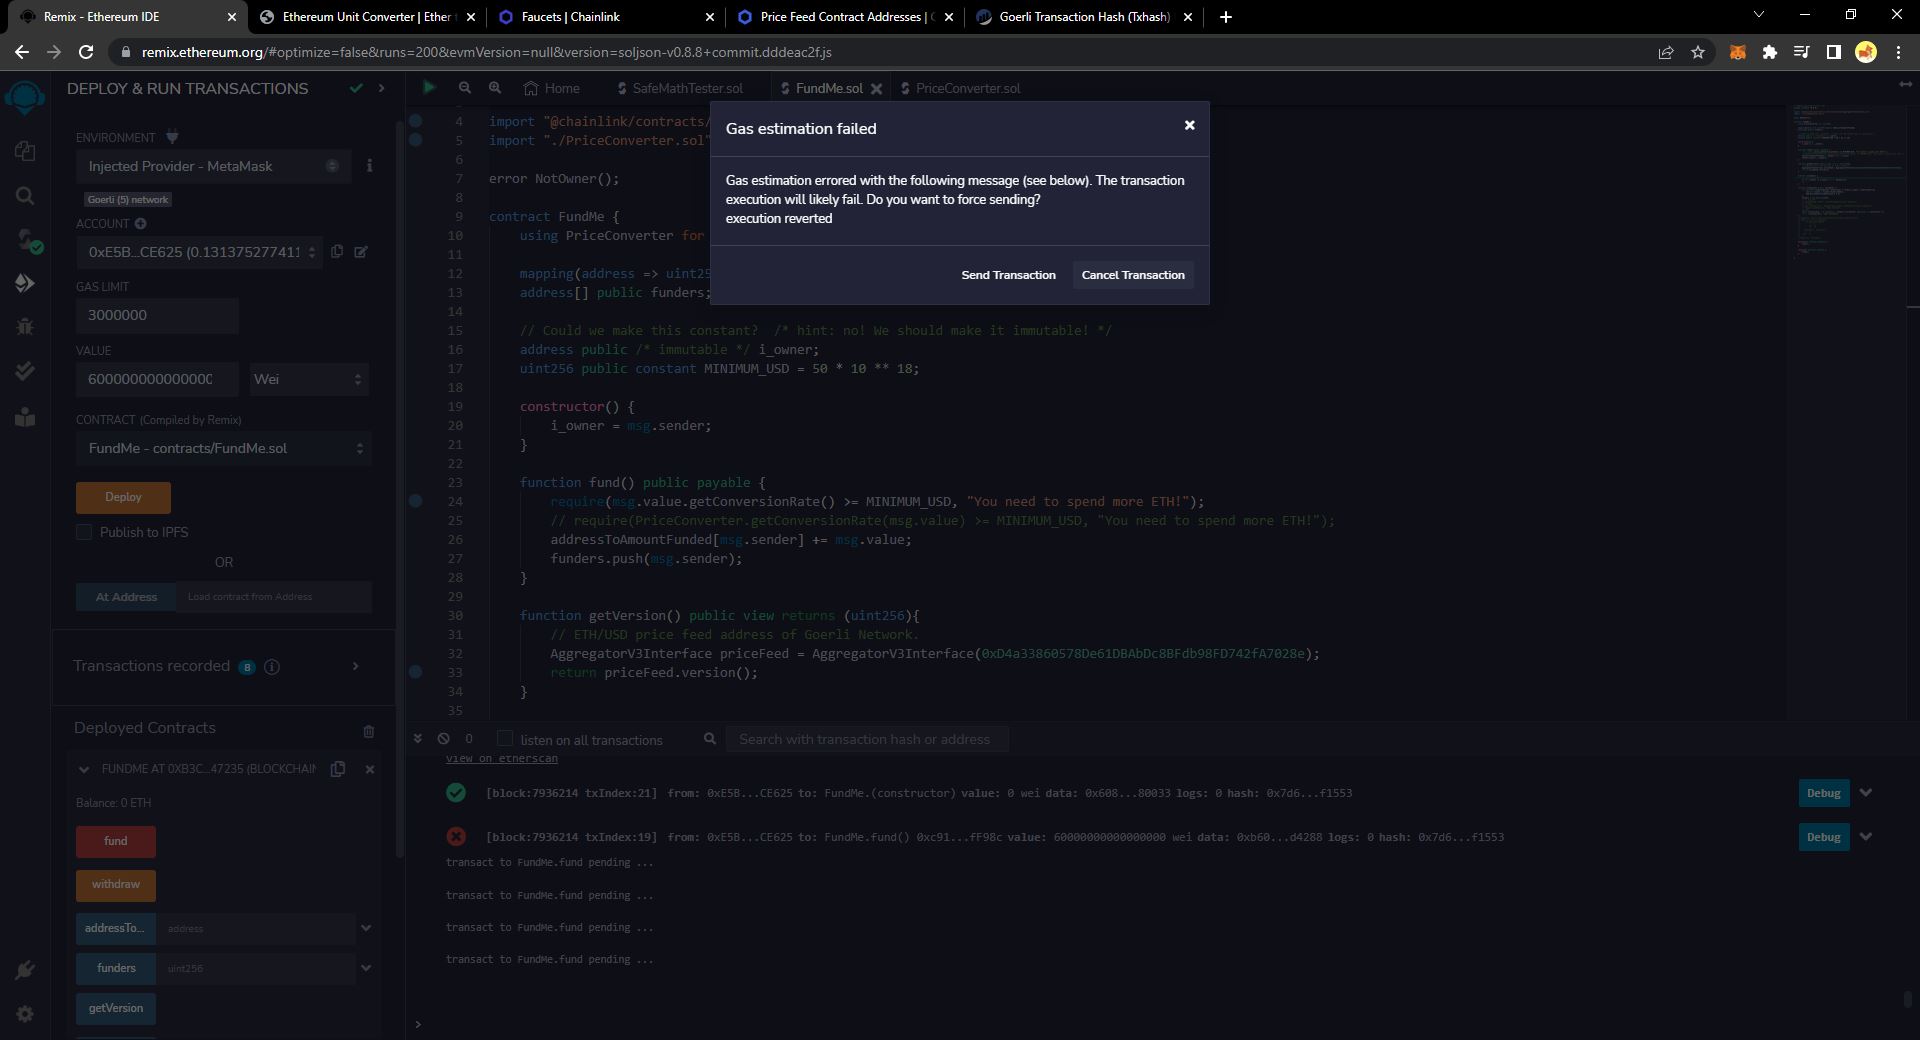
Task: Open the Remix settings gear panel
Action: pyautogui.click(x=25, y=1013)
